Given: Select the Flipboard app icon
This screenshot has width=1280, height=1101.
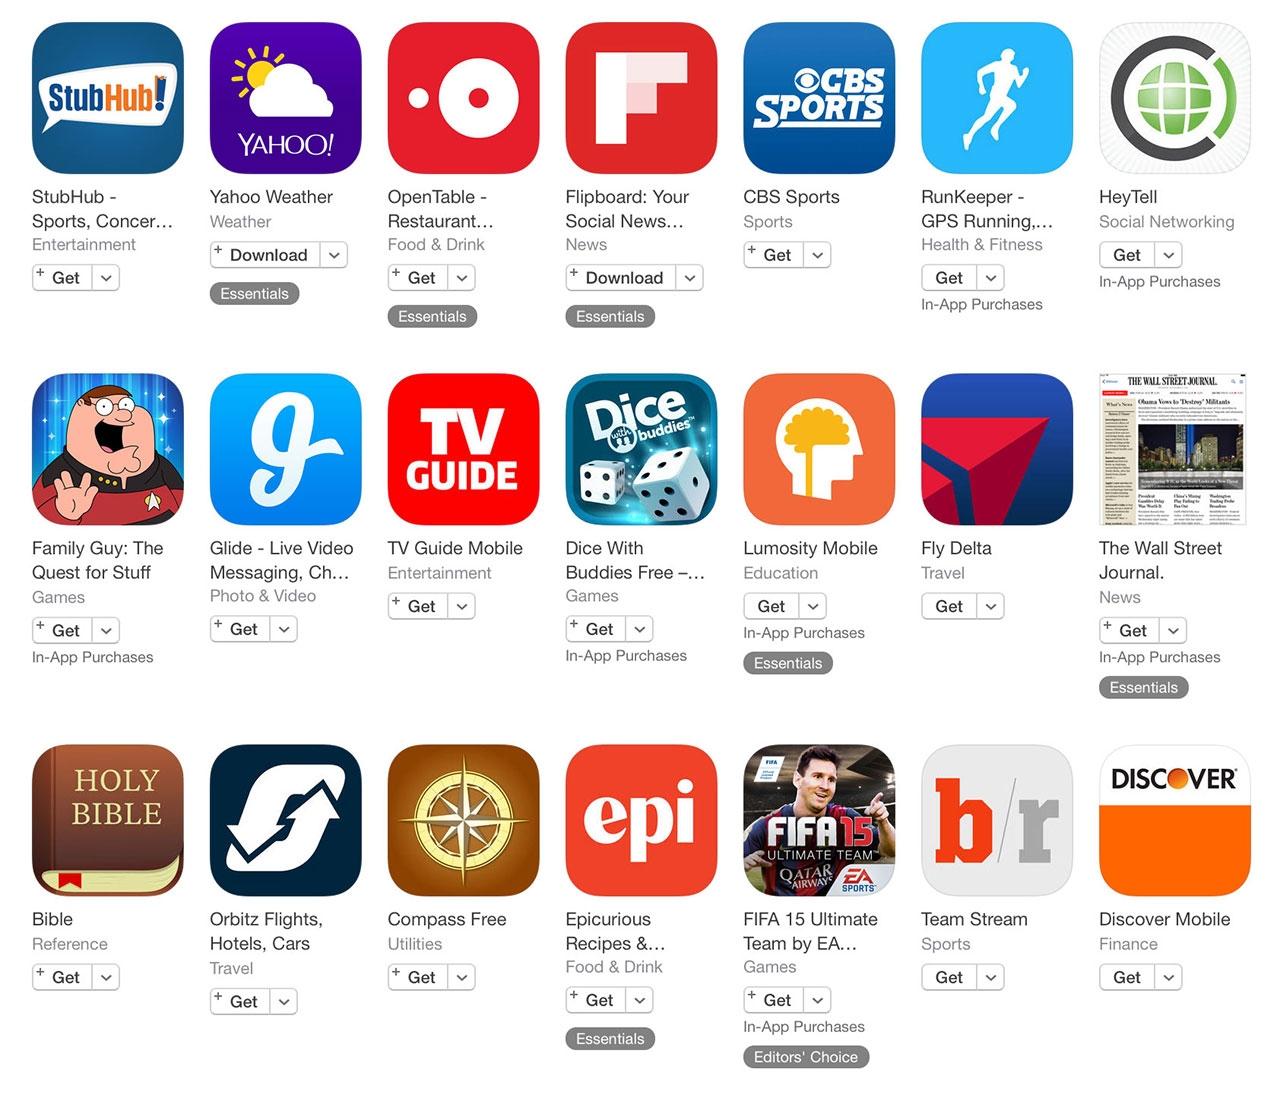Looking at the screenshot, I should click(641, 98).
